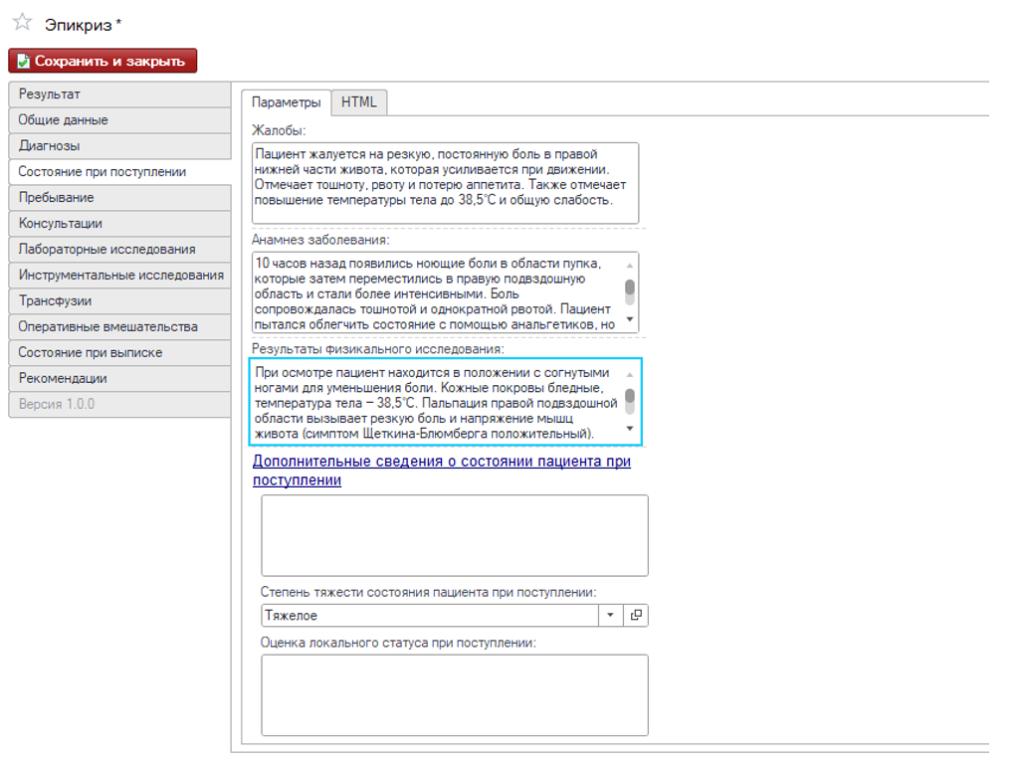
Task: Go to the Состояние при выписке section
Action: 120,353
